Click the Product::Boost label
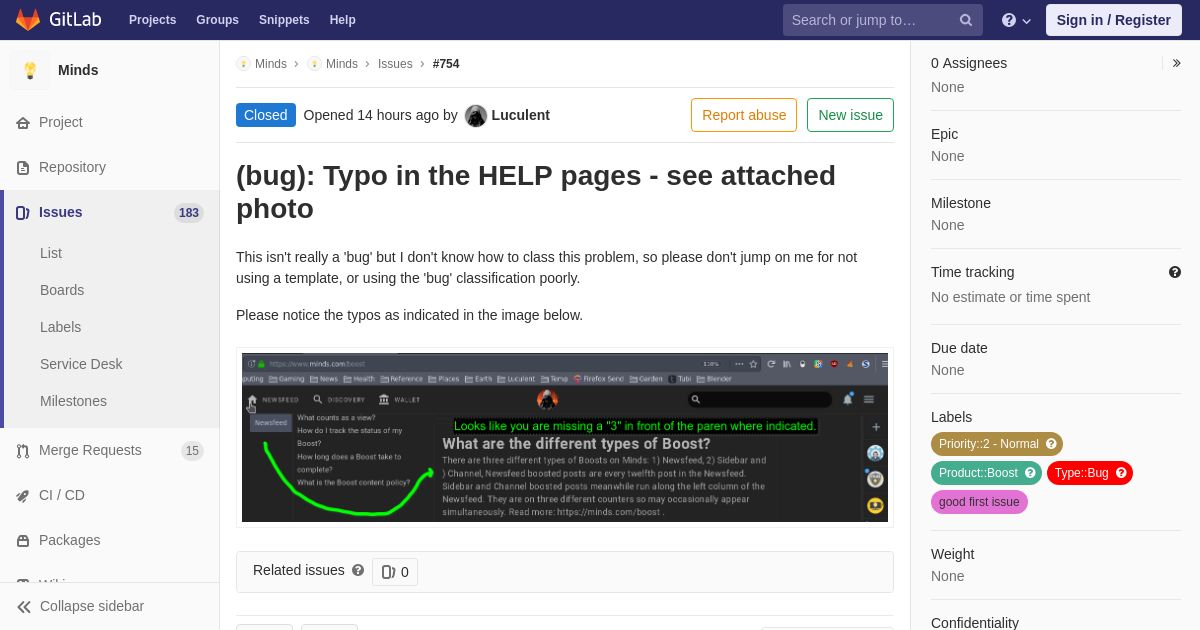Screen dimensions: 1200x630 978,473
